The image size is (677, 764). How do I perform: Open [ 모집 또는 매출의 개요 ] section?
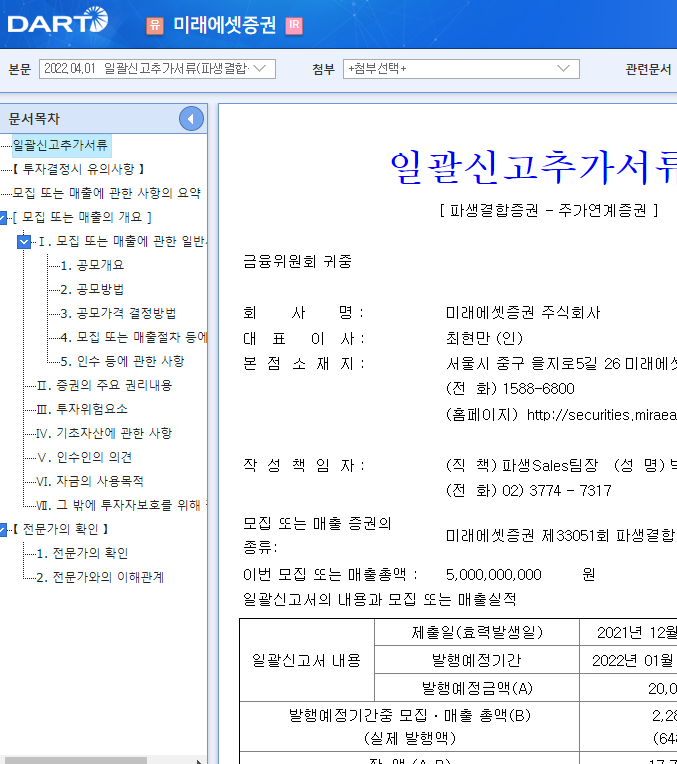82,217
